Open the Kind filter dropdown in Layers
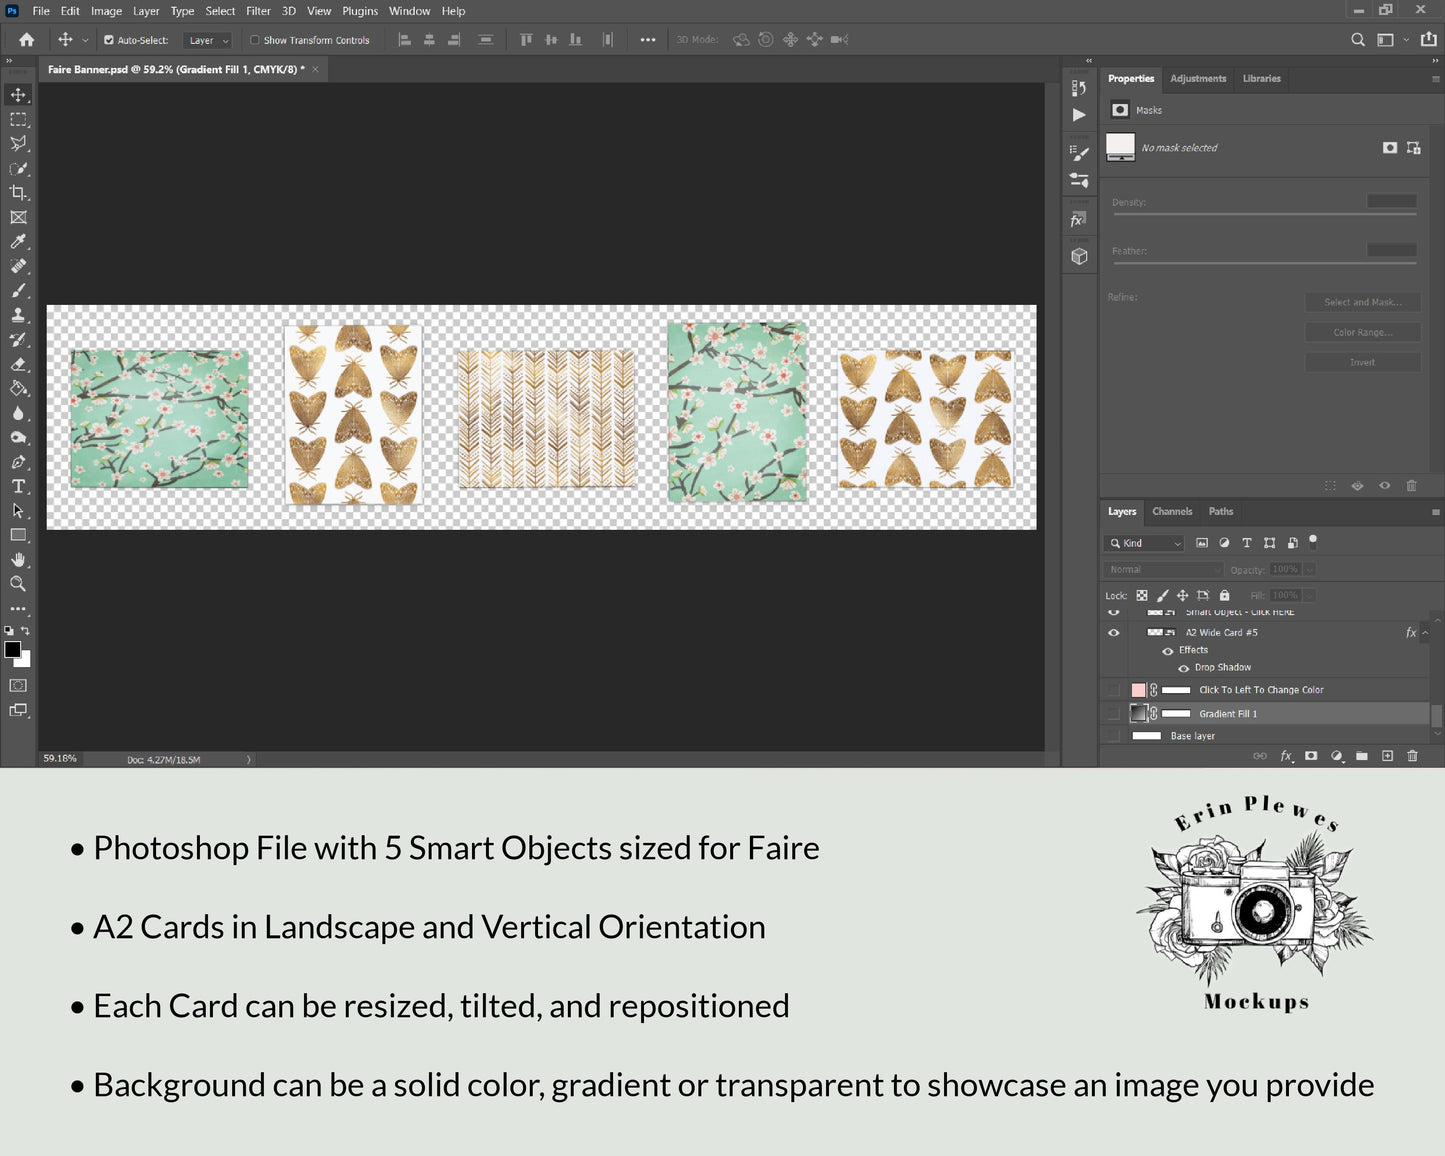Image resolution: width=1445 pixels, height=1156 pixels. coord(1145,543)
